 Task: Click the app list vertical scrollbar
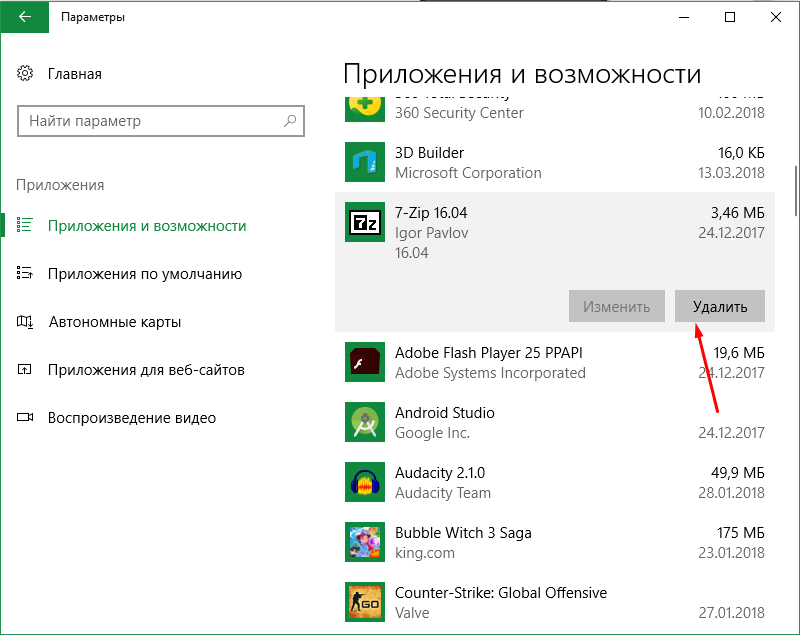point(795,191)
